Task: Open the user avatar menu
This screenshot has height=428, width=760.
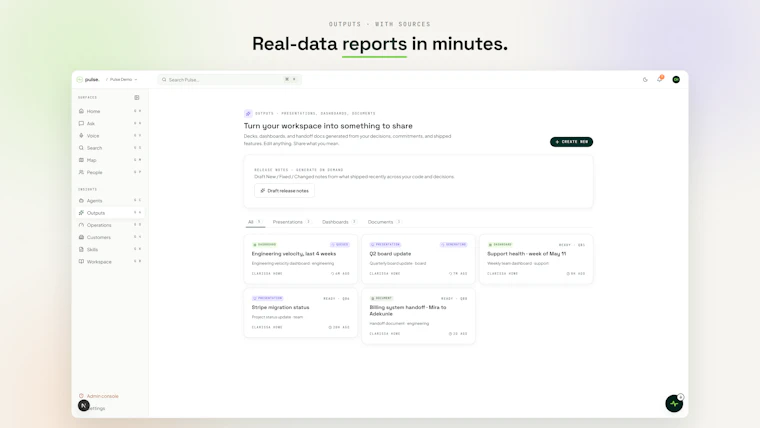Action: (x=676, y=79)
